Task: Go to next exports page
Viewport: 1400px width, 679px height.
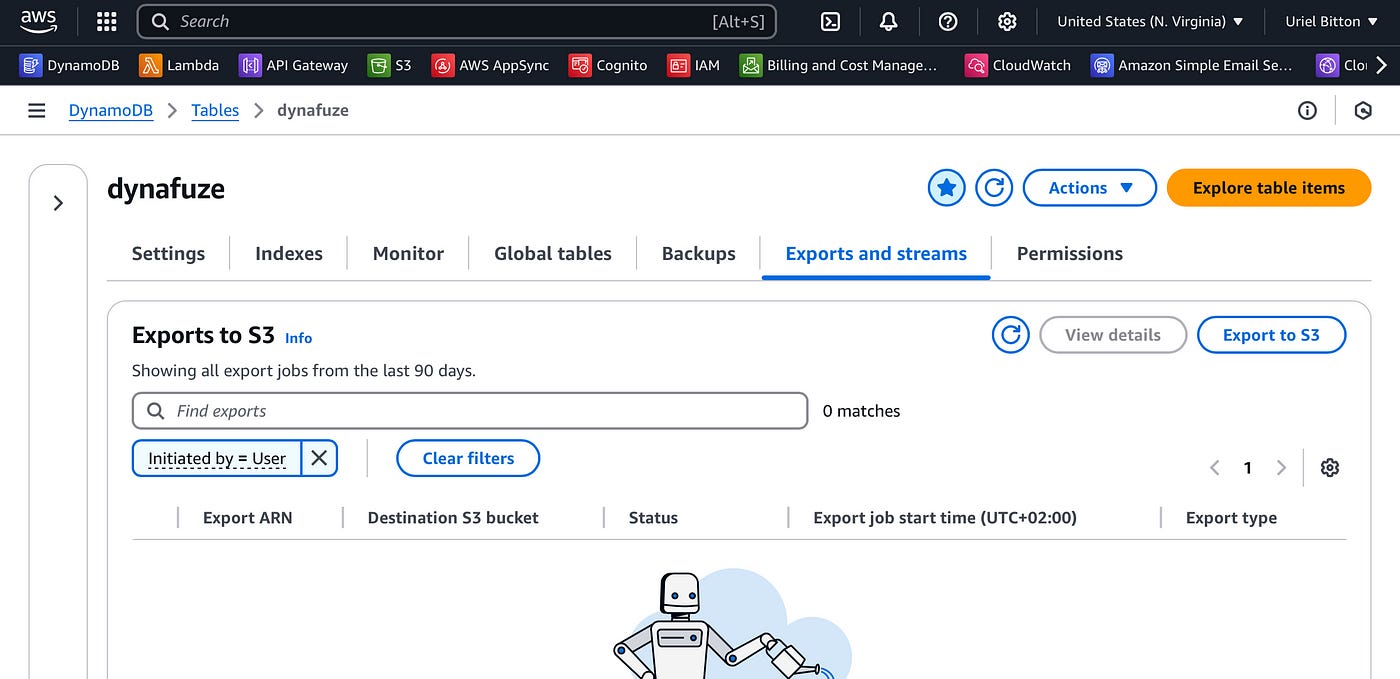Action: pyautogui.click(x=1281, y=467)
